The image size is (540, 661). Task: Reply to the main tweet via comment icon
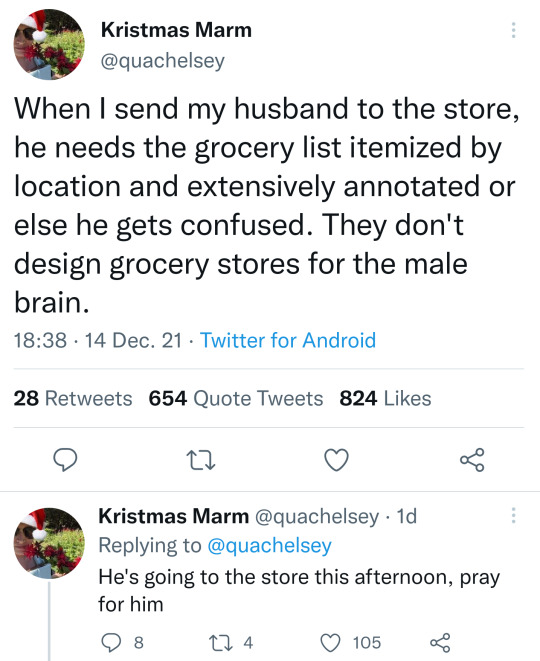(x=65, y=459)
